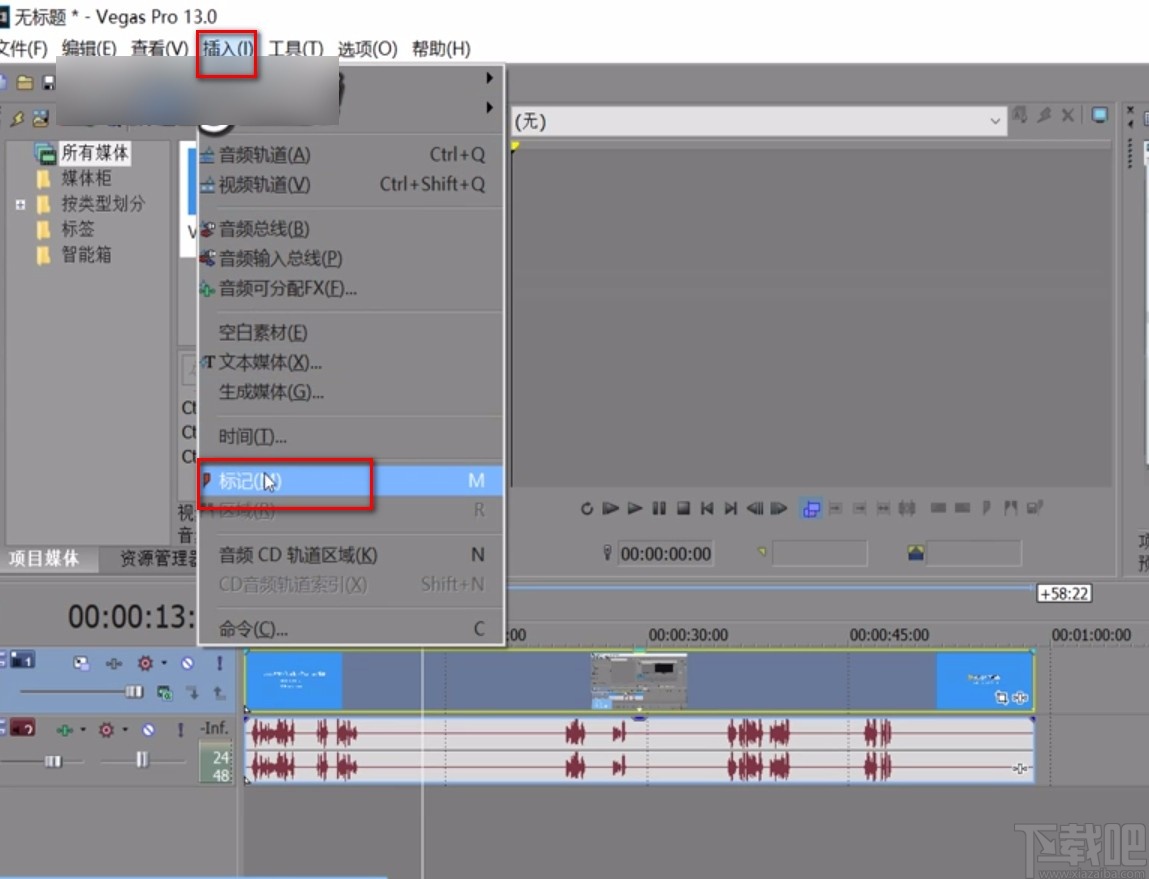Screen dimensions: 1149x879
Task: Click the import media picture icon
Action: click(x=40, y=118)
